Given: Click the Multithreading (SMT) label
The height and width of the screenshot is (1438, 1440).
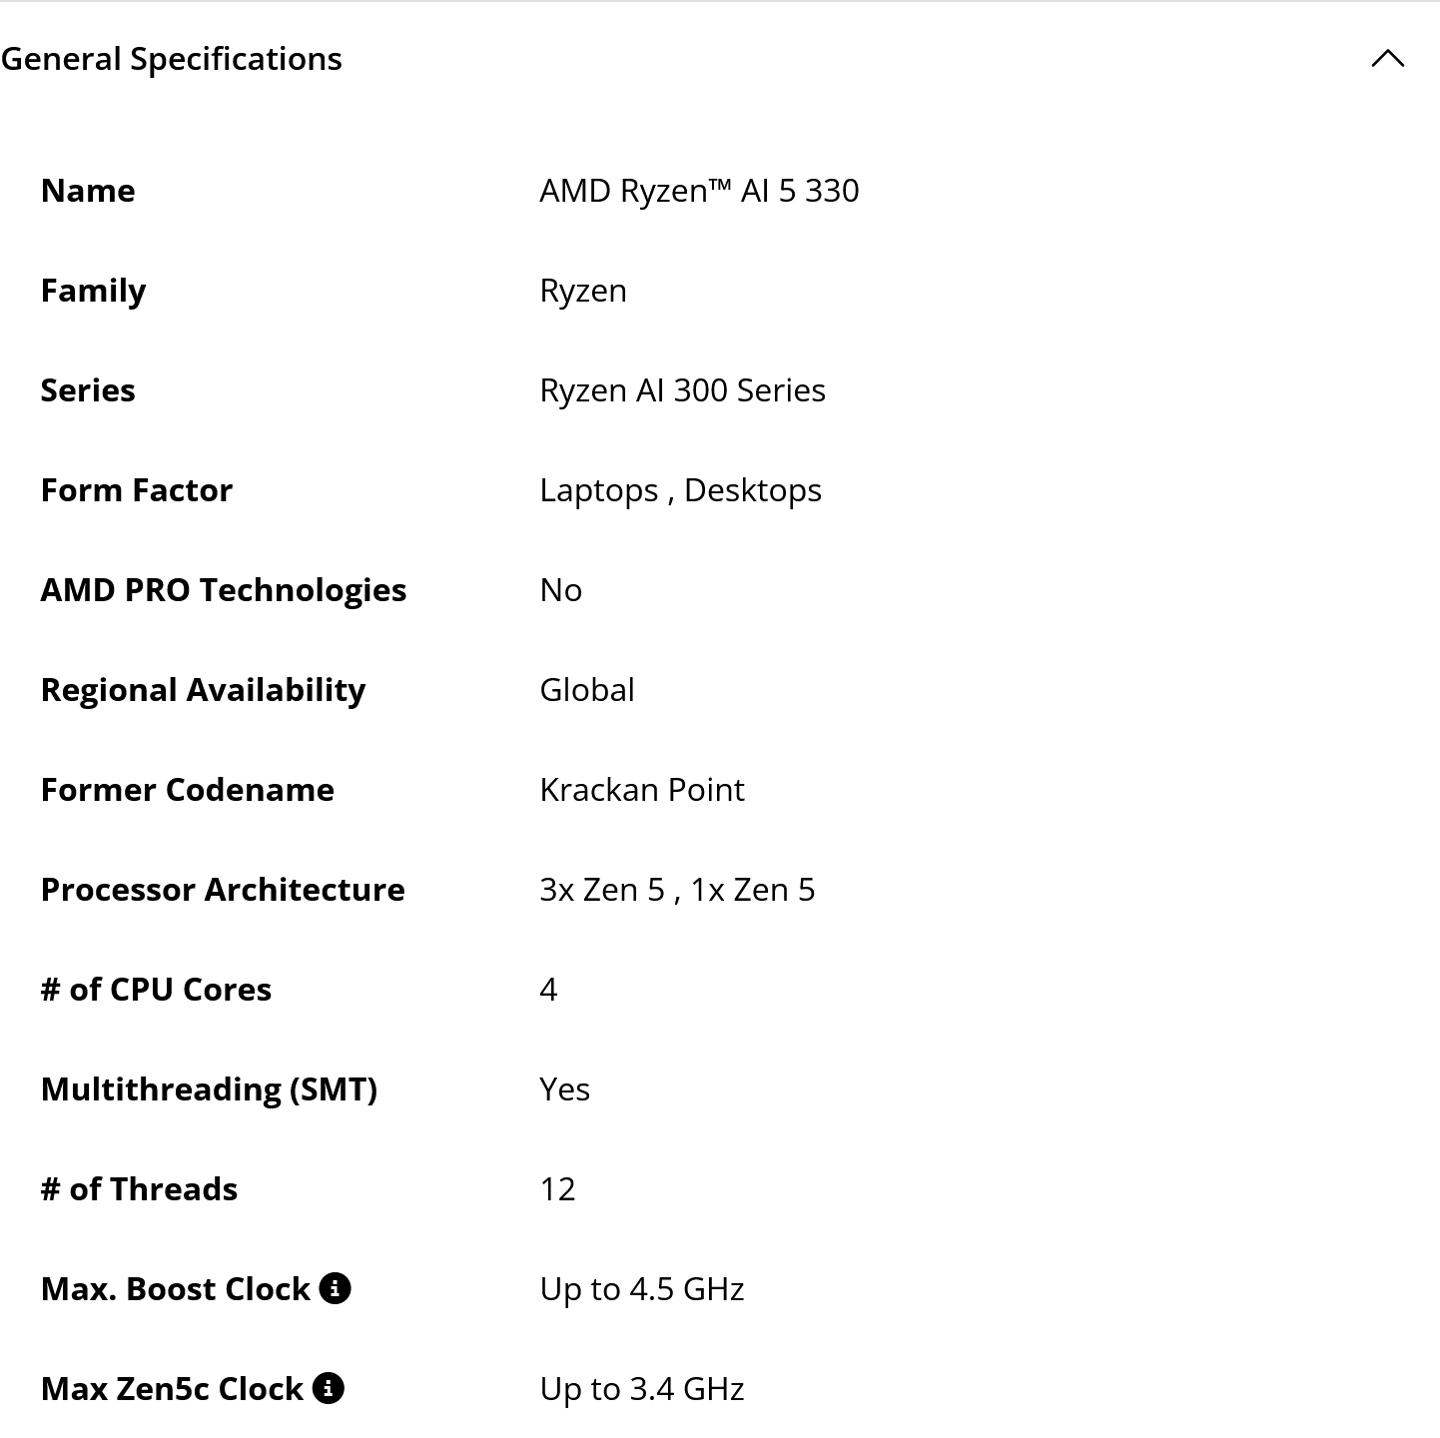Looking at the screenshot, I should [x=209, y=1089].
